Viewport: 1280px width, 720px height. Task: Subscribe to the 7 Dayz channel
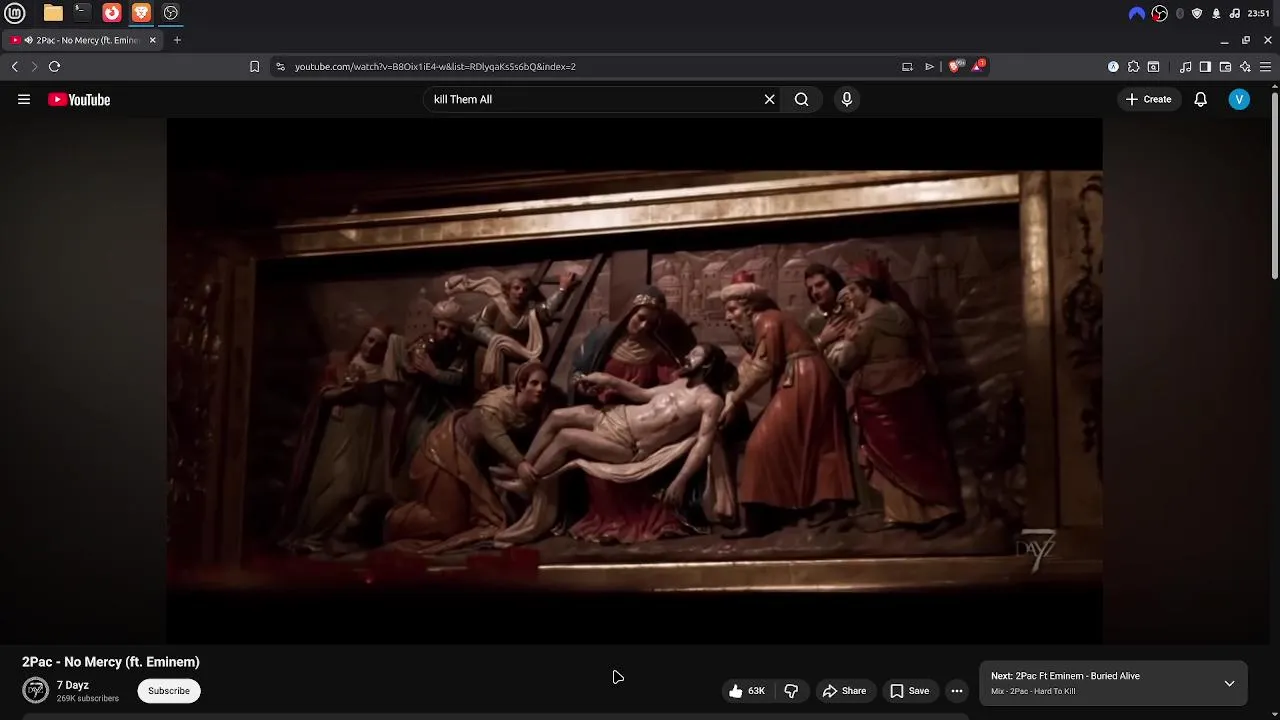click(x=169, y=691)
